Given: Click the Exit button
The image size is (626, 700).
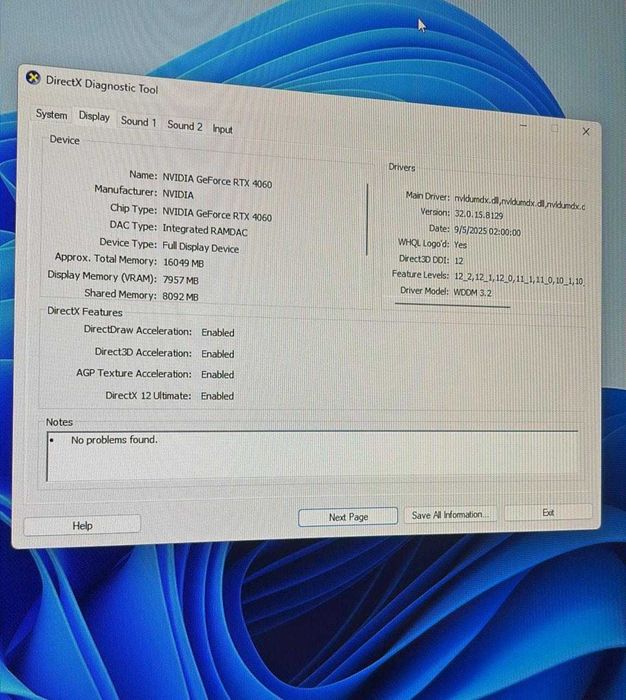Looking at the screenshot, I should point(548,512).
